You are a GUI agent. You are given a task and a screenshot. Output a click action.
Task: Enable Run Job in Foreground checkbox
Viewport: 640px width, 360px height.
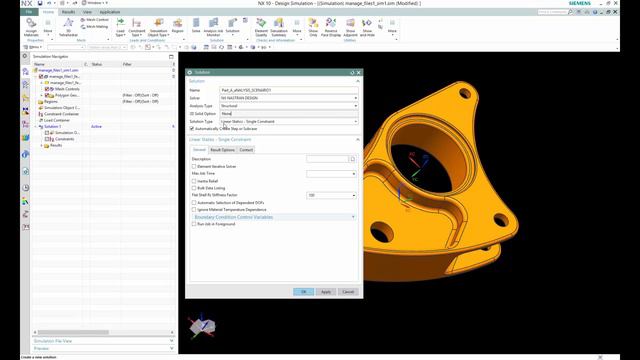click(194, 224)
